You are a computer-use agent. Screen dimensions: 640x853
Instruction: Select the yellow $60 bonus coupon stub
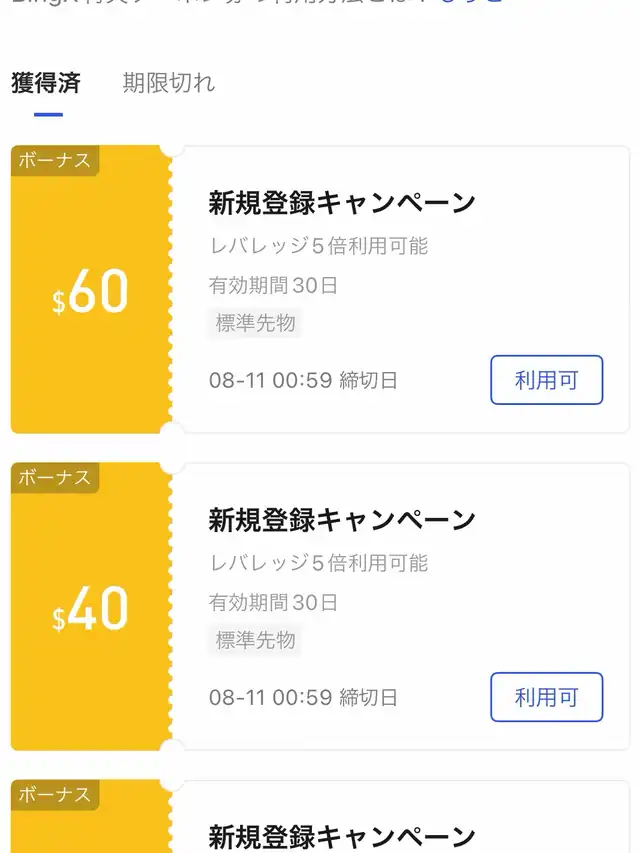pos(91,289)
